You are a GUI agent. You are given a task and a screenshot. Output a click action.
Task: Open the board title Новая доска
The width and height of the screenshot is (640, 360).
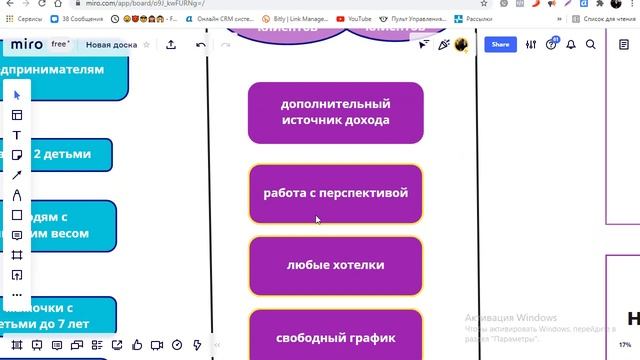tap(111, 45)
